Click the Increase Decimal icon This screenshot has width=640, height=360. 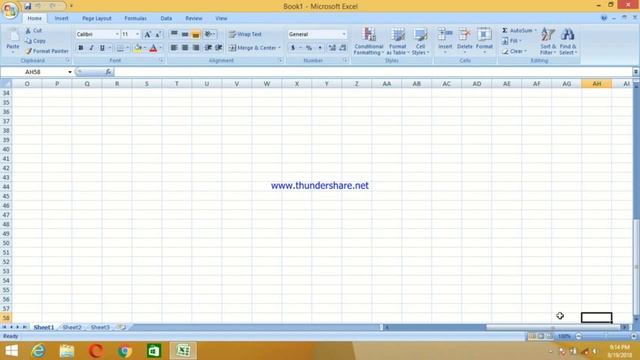click(x=332, y=48)
